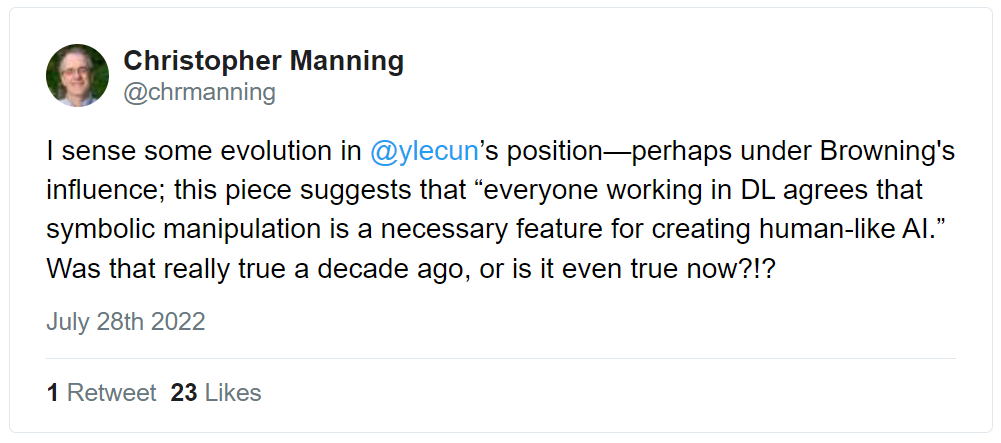Click the empty space right of Likes
The image size is (1001, 443).
point(600,393)
